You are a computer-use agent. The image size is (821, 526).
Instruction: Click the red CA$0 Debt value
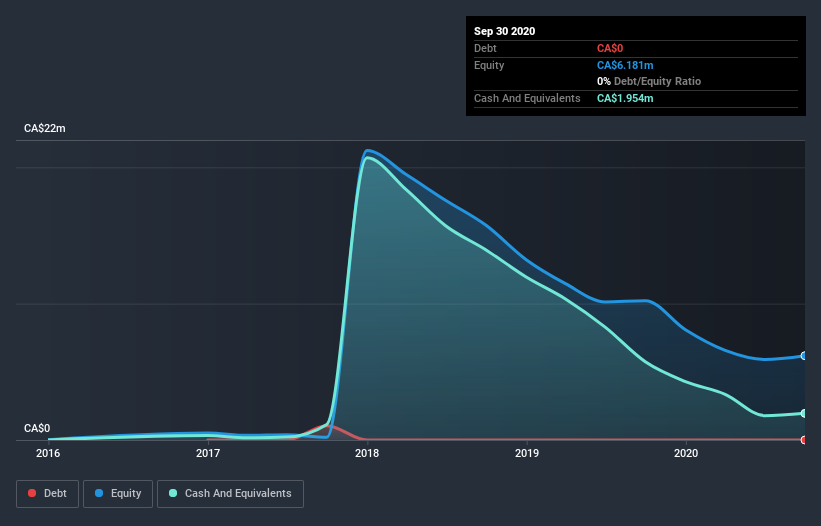tap(610, 49)
